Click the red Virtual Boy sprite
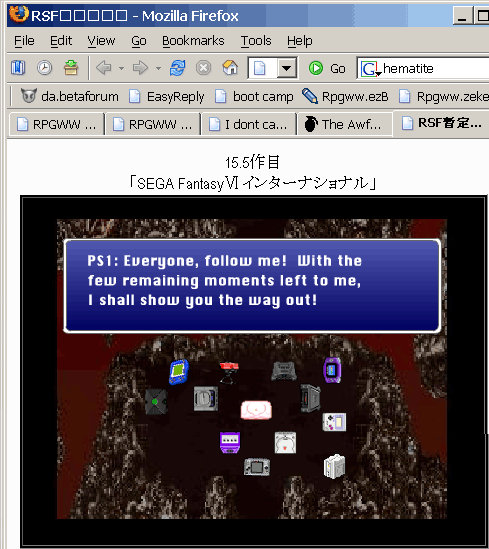Screen dimensions: 489x549 coord(229,373)
